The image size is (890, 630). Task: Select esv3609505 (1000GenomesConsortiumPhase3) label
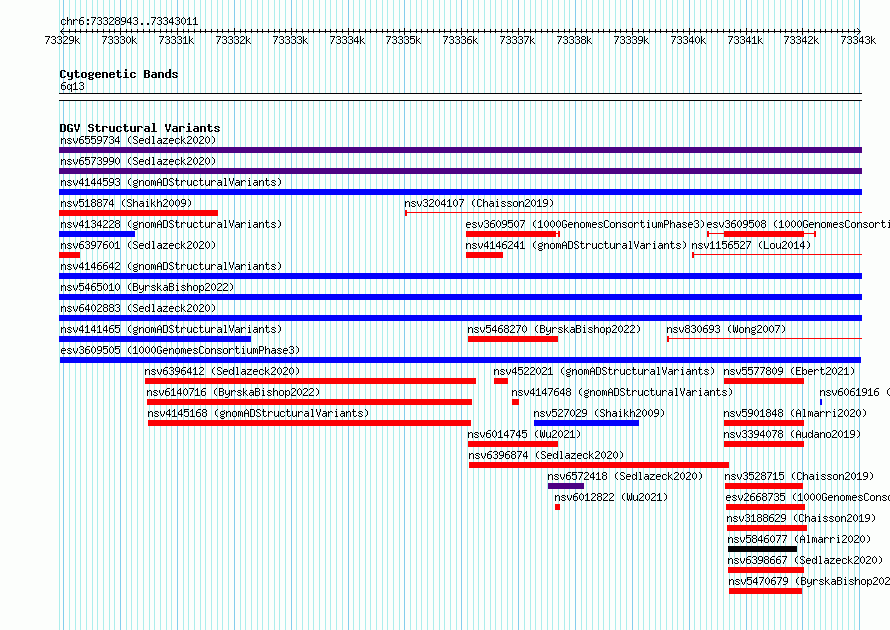pyautogui.click(x=180, y=350)
